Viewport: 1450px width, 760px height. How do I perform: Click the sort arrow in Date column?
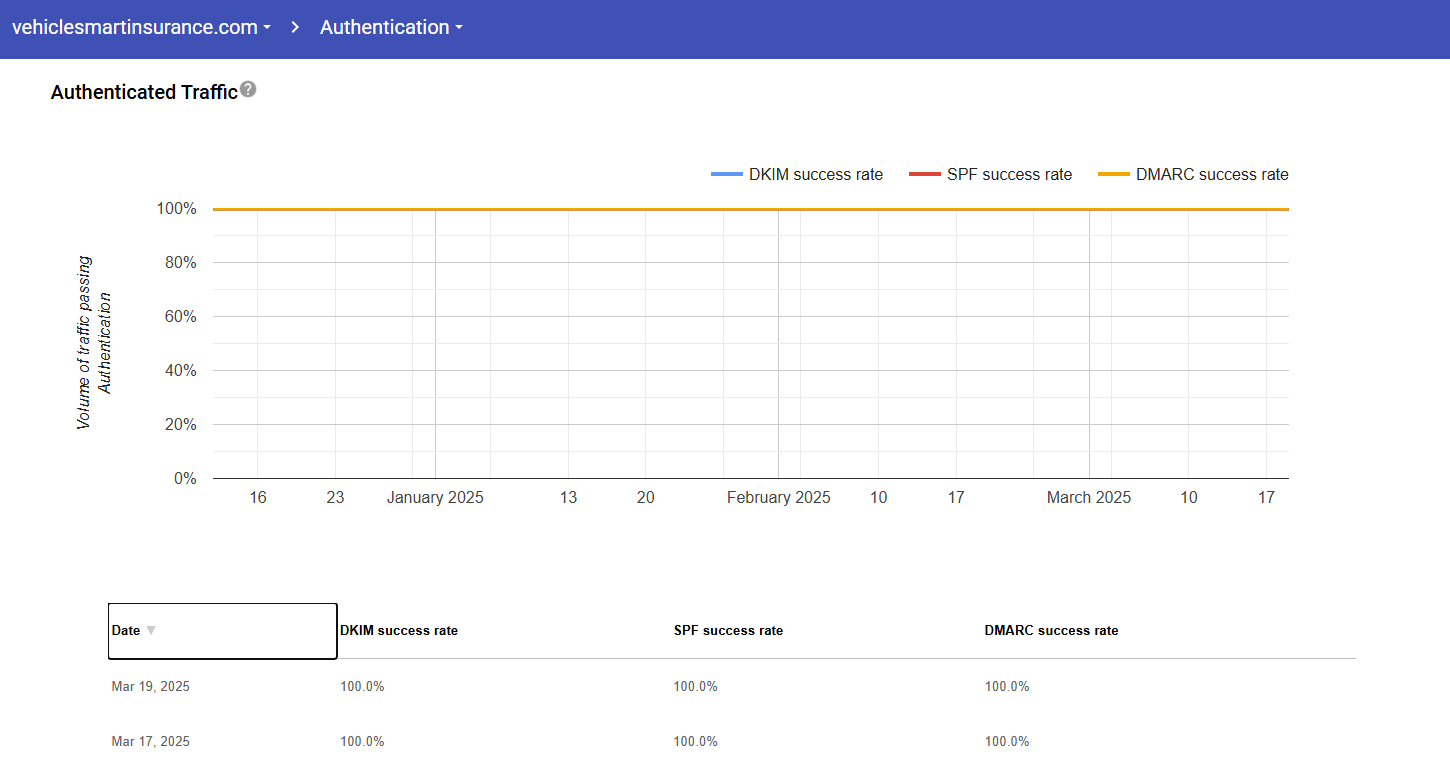pos(151,631)
